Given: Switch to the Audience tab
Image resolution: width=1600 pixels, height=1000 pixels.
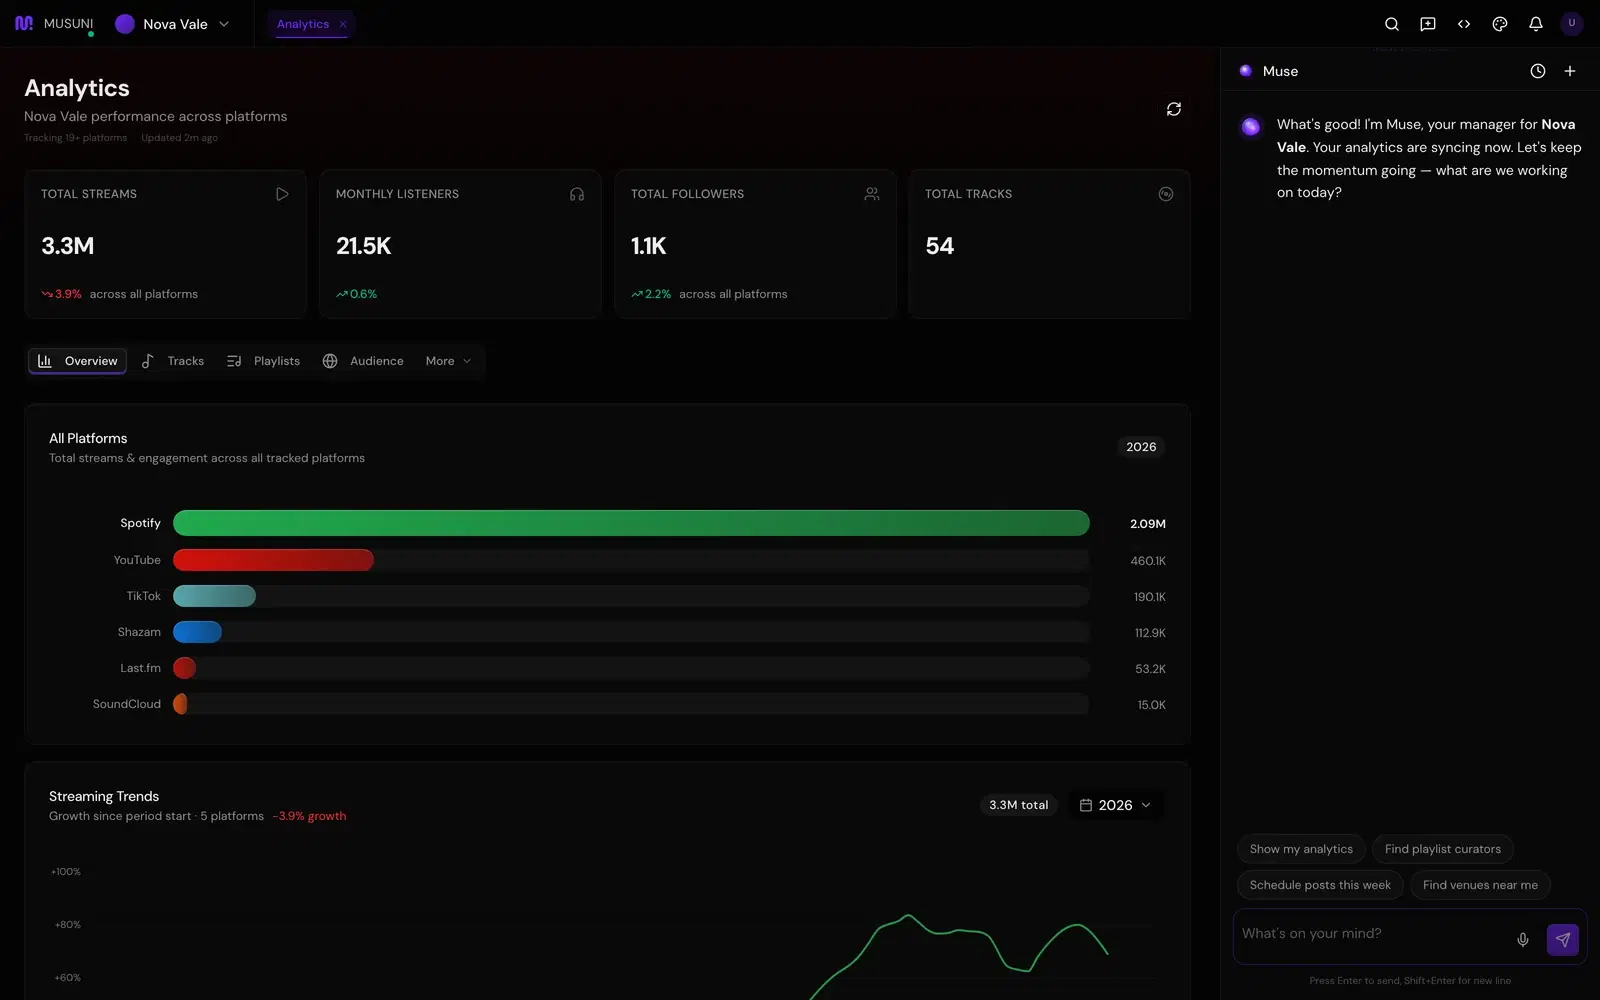Looking at the screenshot, I should pyautogui.click(x=363, y=361).
